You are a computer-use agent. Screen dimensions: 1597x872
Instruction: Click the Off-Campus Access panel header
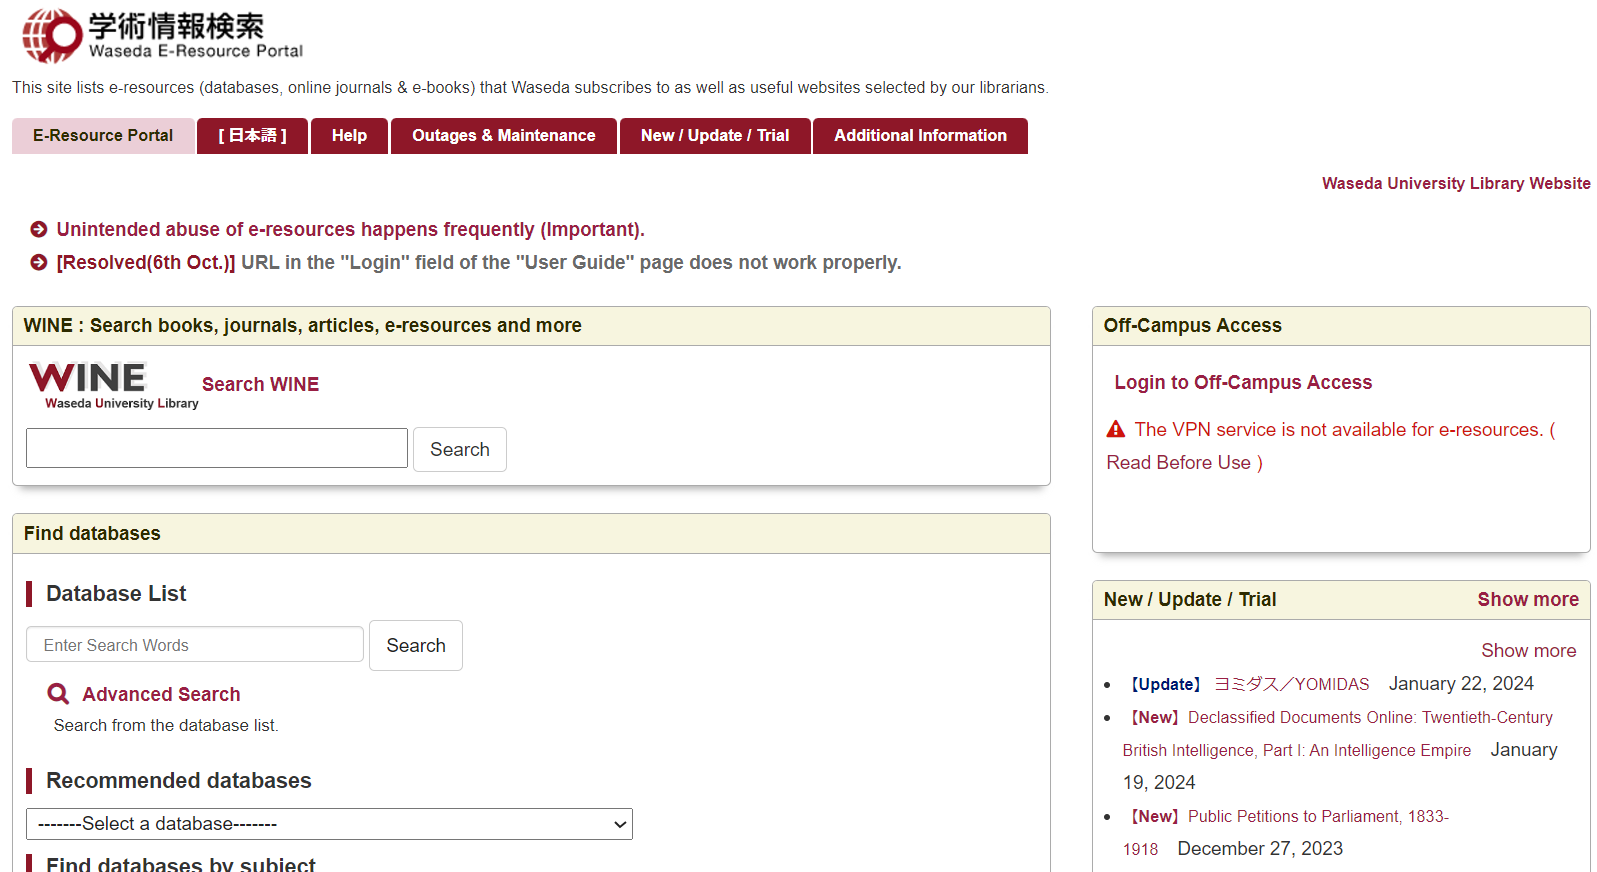[1341, 326]
